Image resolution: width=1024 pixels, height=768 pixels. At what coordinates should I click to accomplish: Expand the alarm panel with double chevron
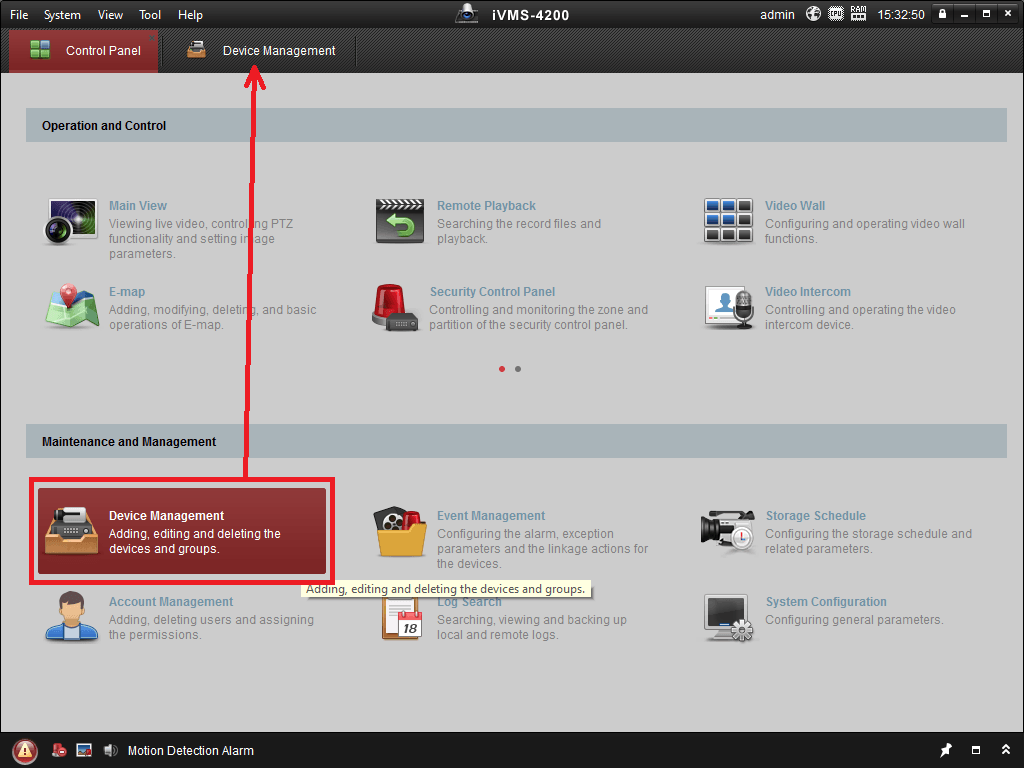pos(1006,750)
